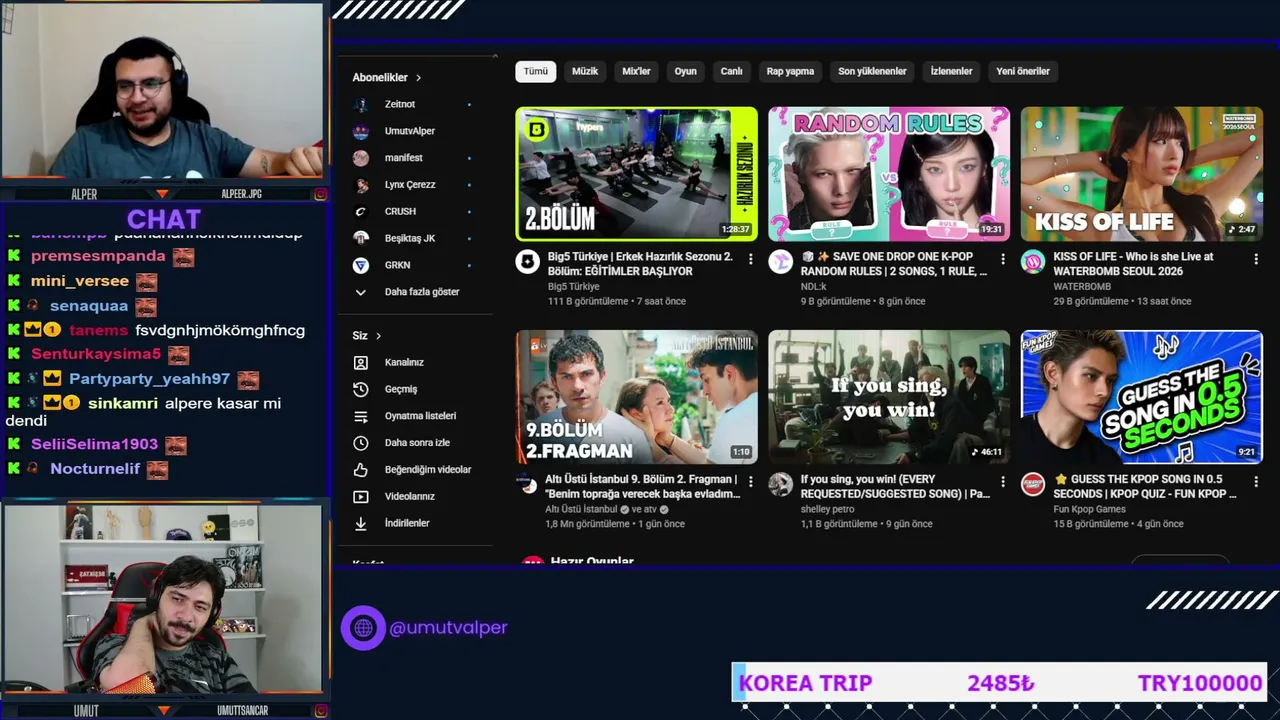Open İndirilenler downloads
This screenshot has height=720, width=1280.
coord(407,523)
